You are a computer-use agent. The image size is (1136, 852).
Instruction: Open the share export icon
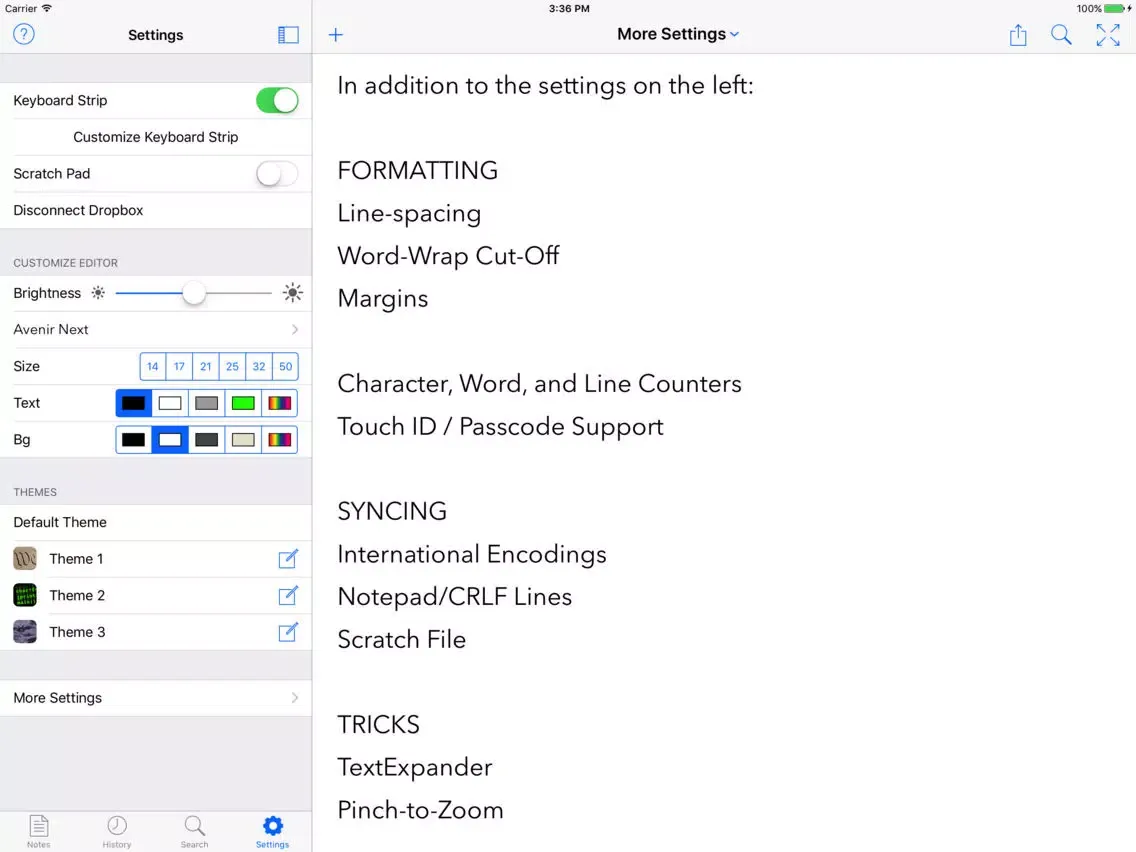[x=1018, y=34]
